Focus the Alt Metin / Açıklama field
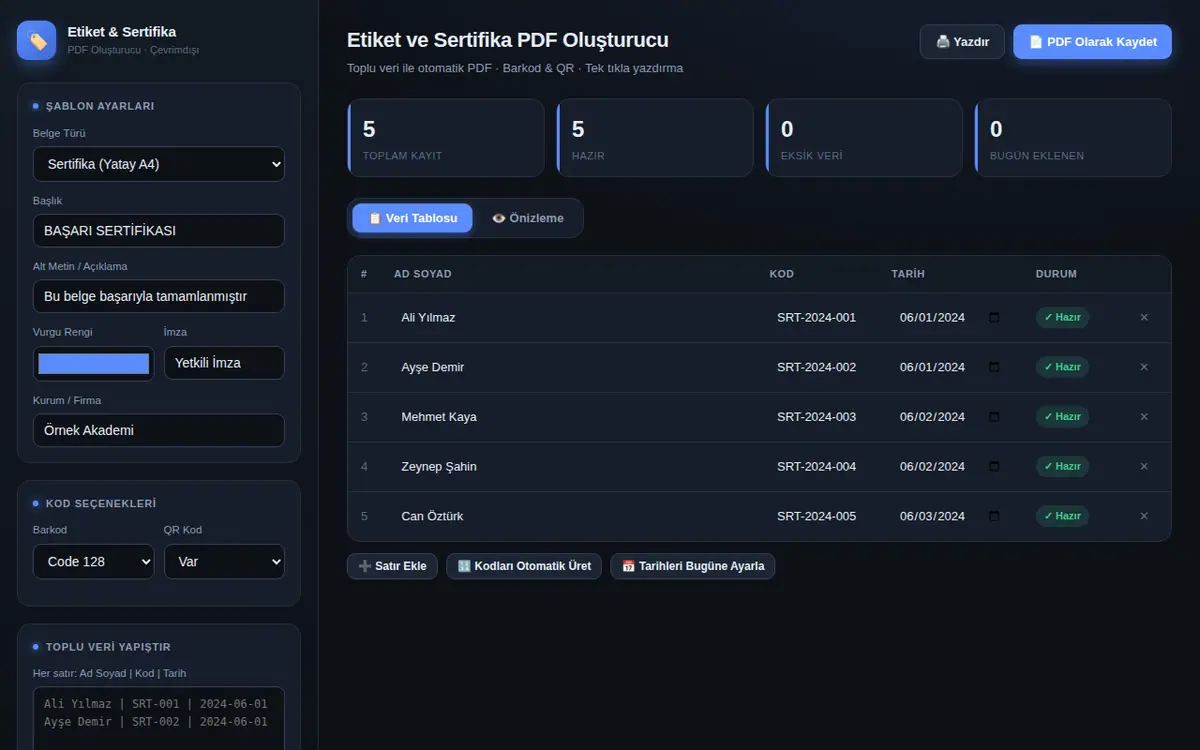1200x750 pixels. [x=159, y=296]
